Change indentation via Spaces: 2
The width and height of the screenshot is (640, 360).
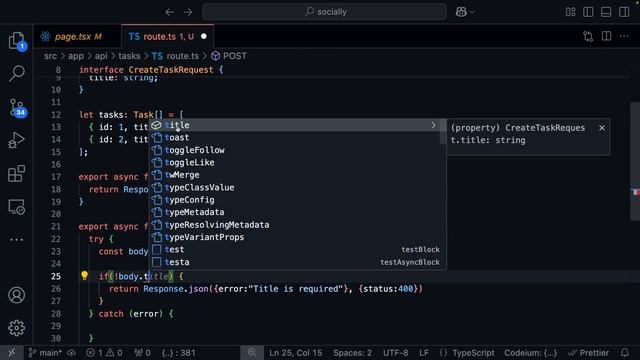pos(352,353)
